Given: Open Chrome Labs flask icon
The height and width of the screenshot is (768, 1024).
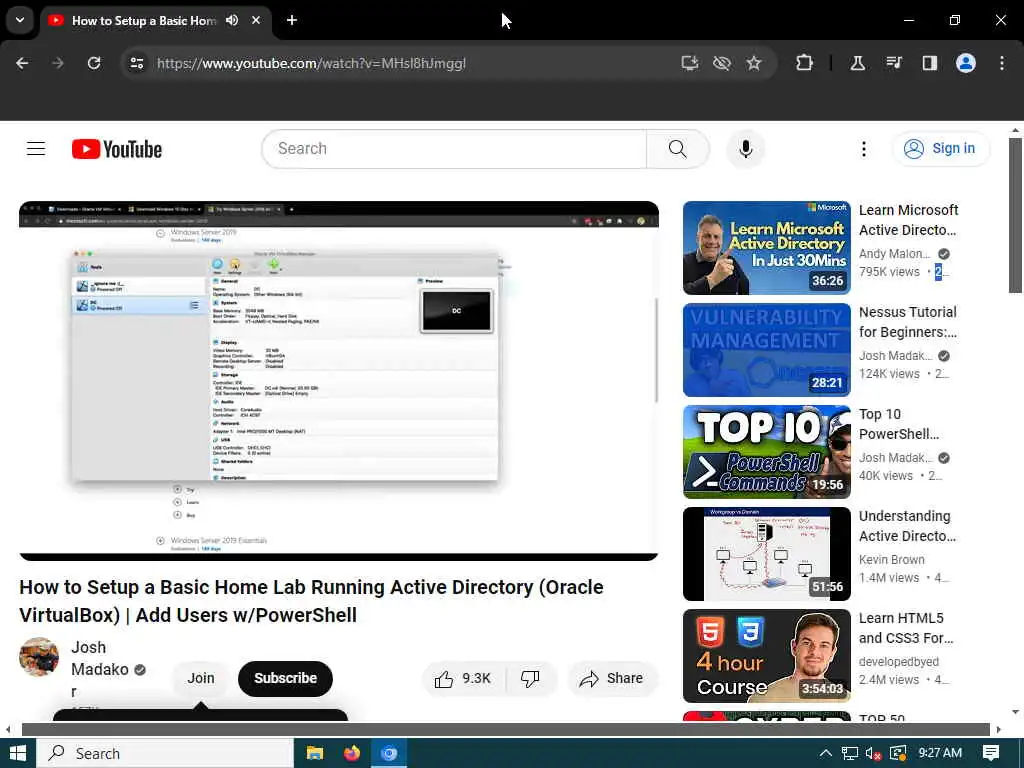Looking at the screenshot, I should click(x=857, y=63).
